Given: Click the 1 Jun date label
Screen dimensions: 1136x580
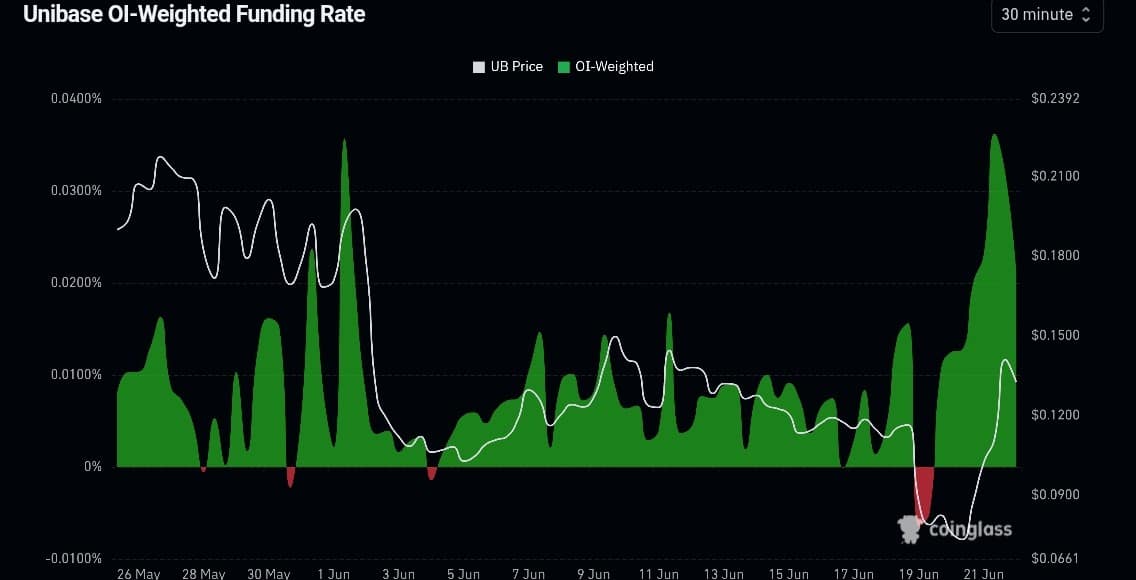Looking at the screenshot, I should (333, 573).
